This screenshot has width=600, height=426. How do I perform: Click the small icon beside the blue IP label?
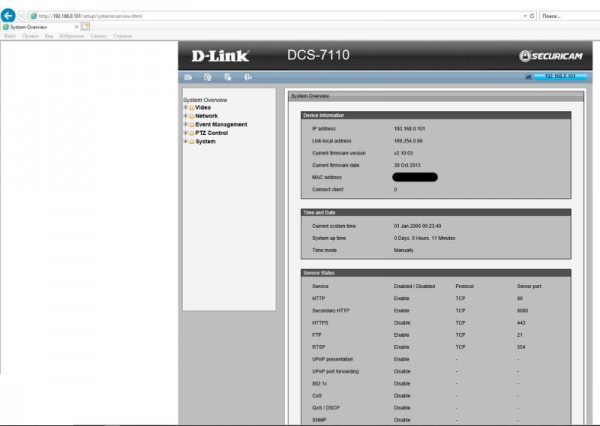point(528,77)
